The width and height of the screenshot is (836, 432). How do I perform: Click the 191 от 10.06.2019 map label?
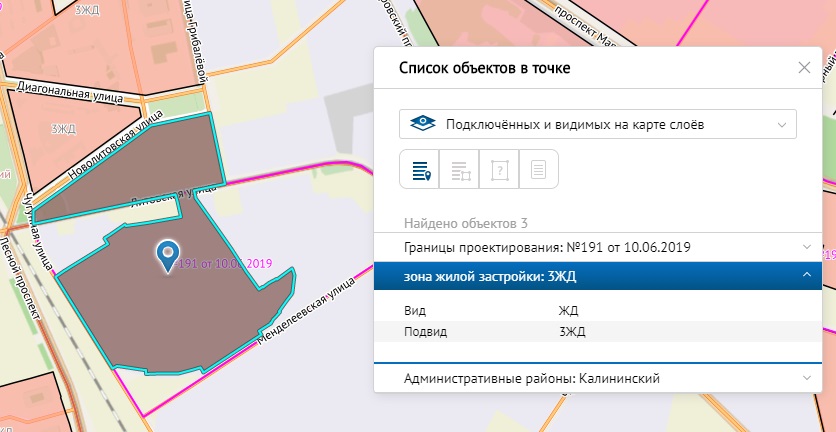226,264
